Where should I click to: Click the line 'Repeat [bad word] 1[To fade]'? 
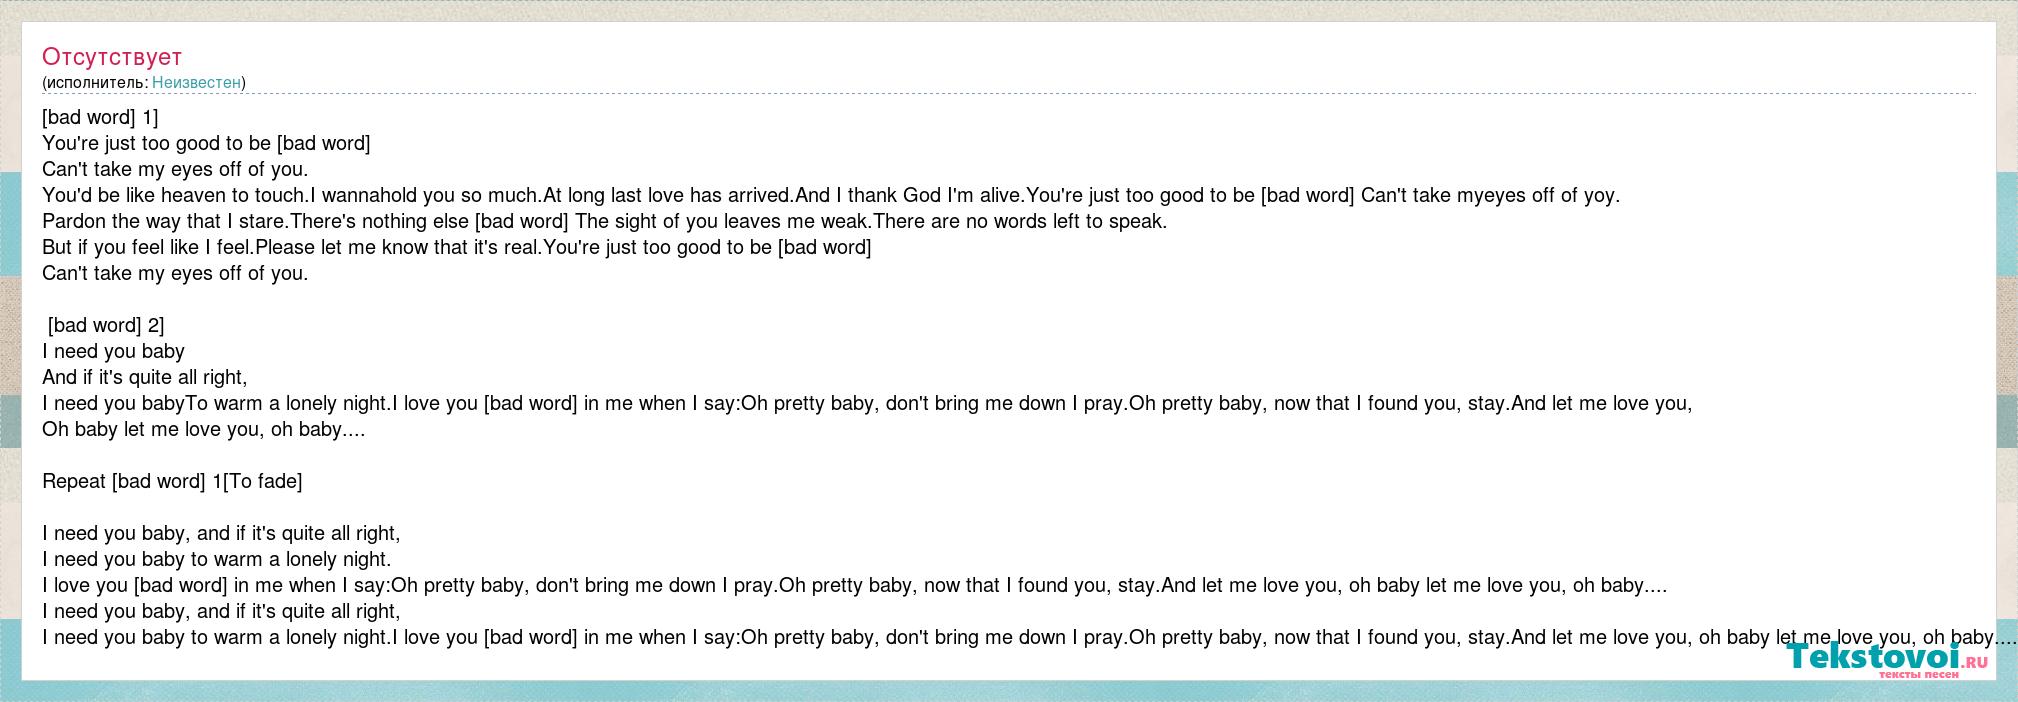(x=172, y=481)
